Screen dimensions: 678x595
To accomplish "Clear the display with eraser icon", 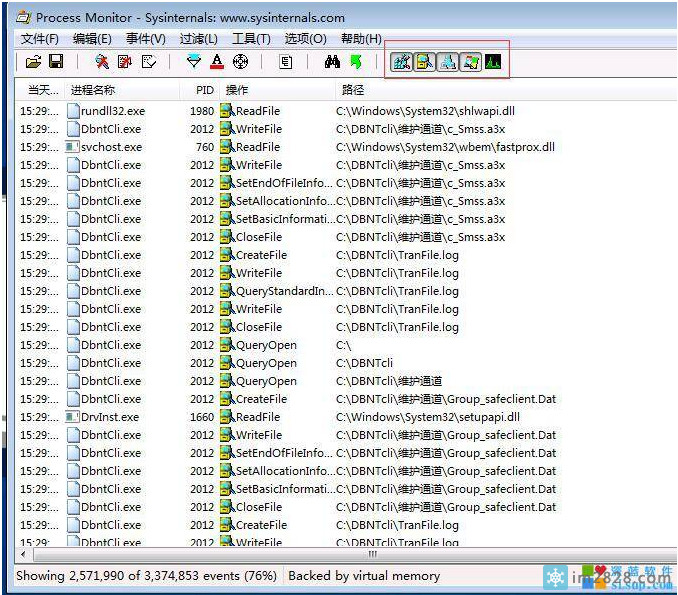I will [149, 62].
